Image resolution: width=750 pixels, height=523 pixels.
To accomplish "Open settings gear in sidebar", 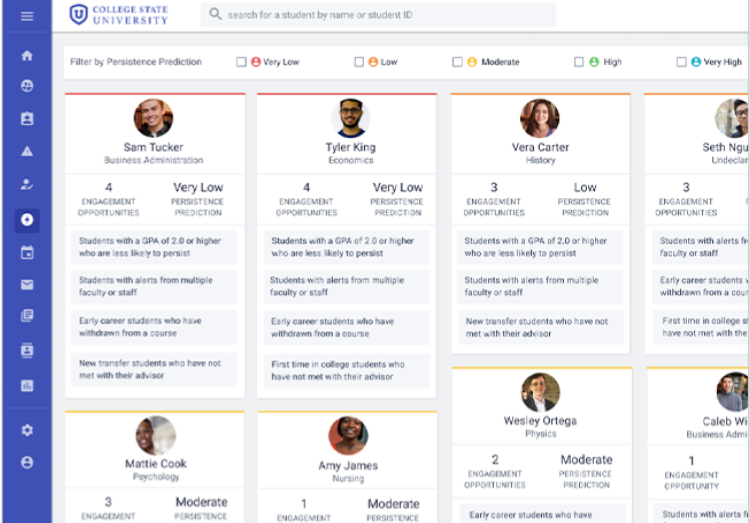I will click(x=27, y=430).
